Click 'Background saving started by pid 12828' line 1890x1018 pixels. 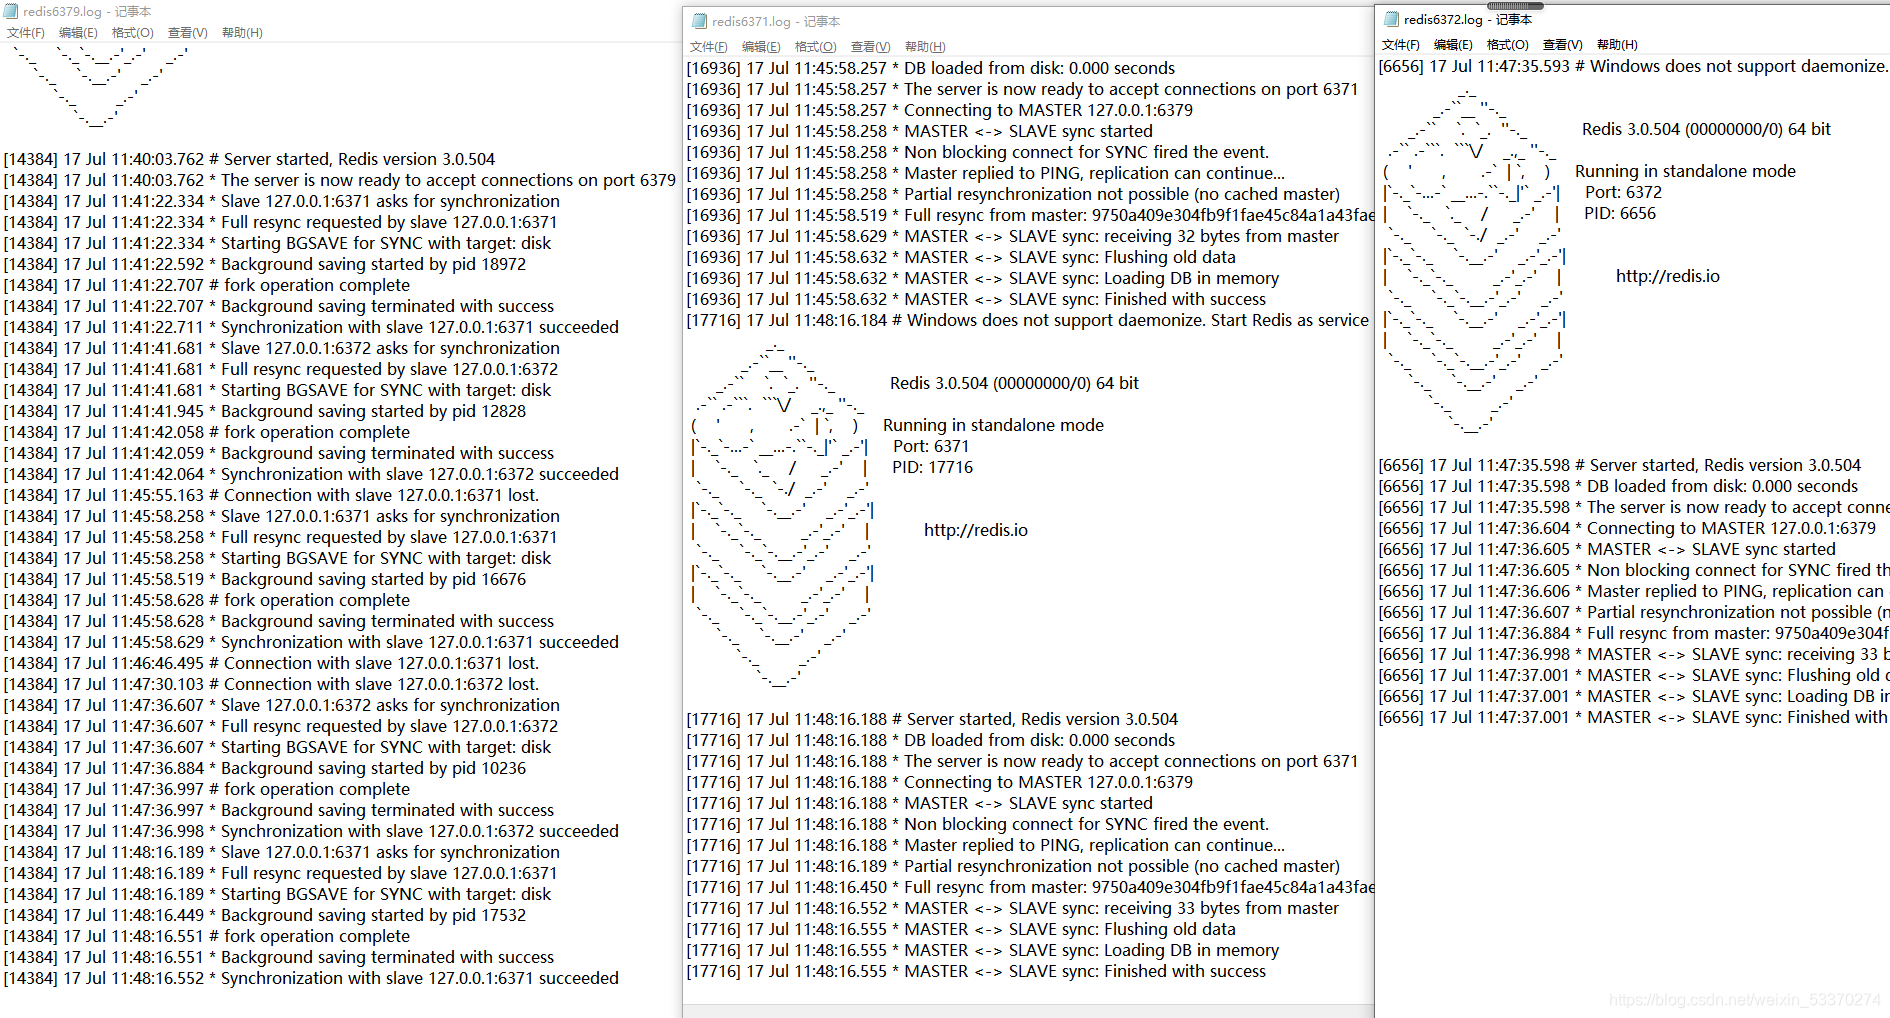coord(265,411)
